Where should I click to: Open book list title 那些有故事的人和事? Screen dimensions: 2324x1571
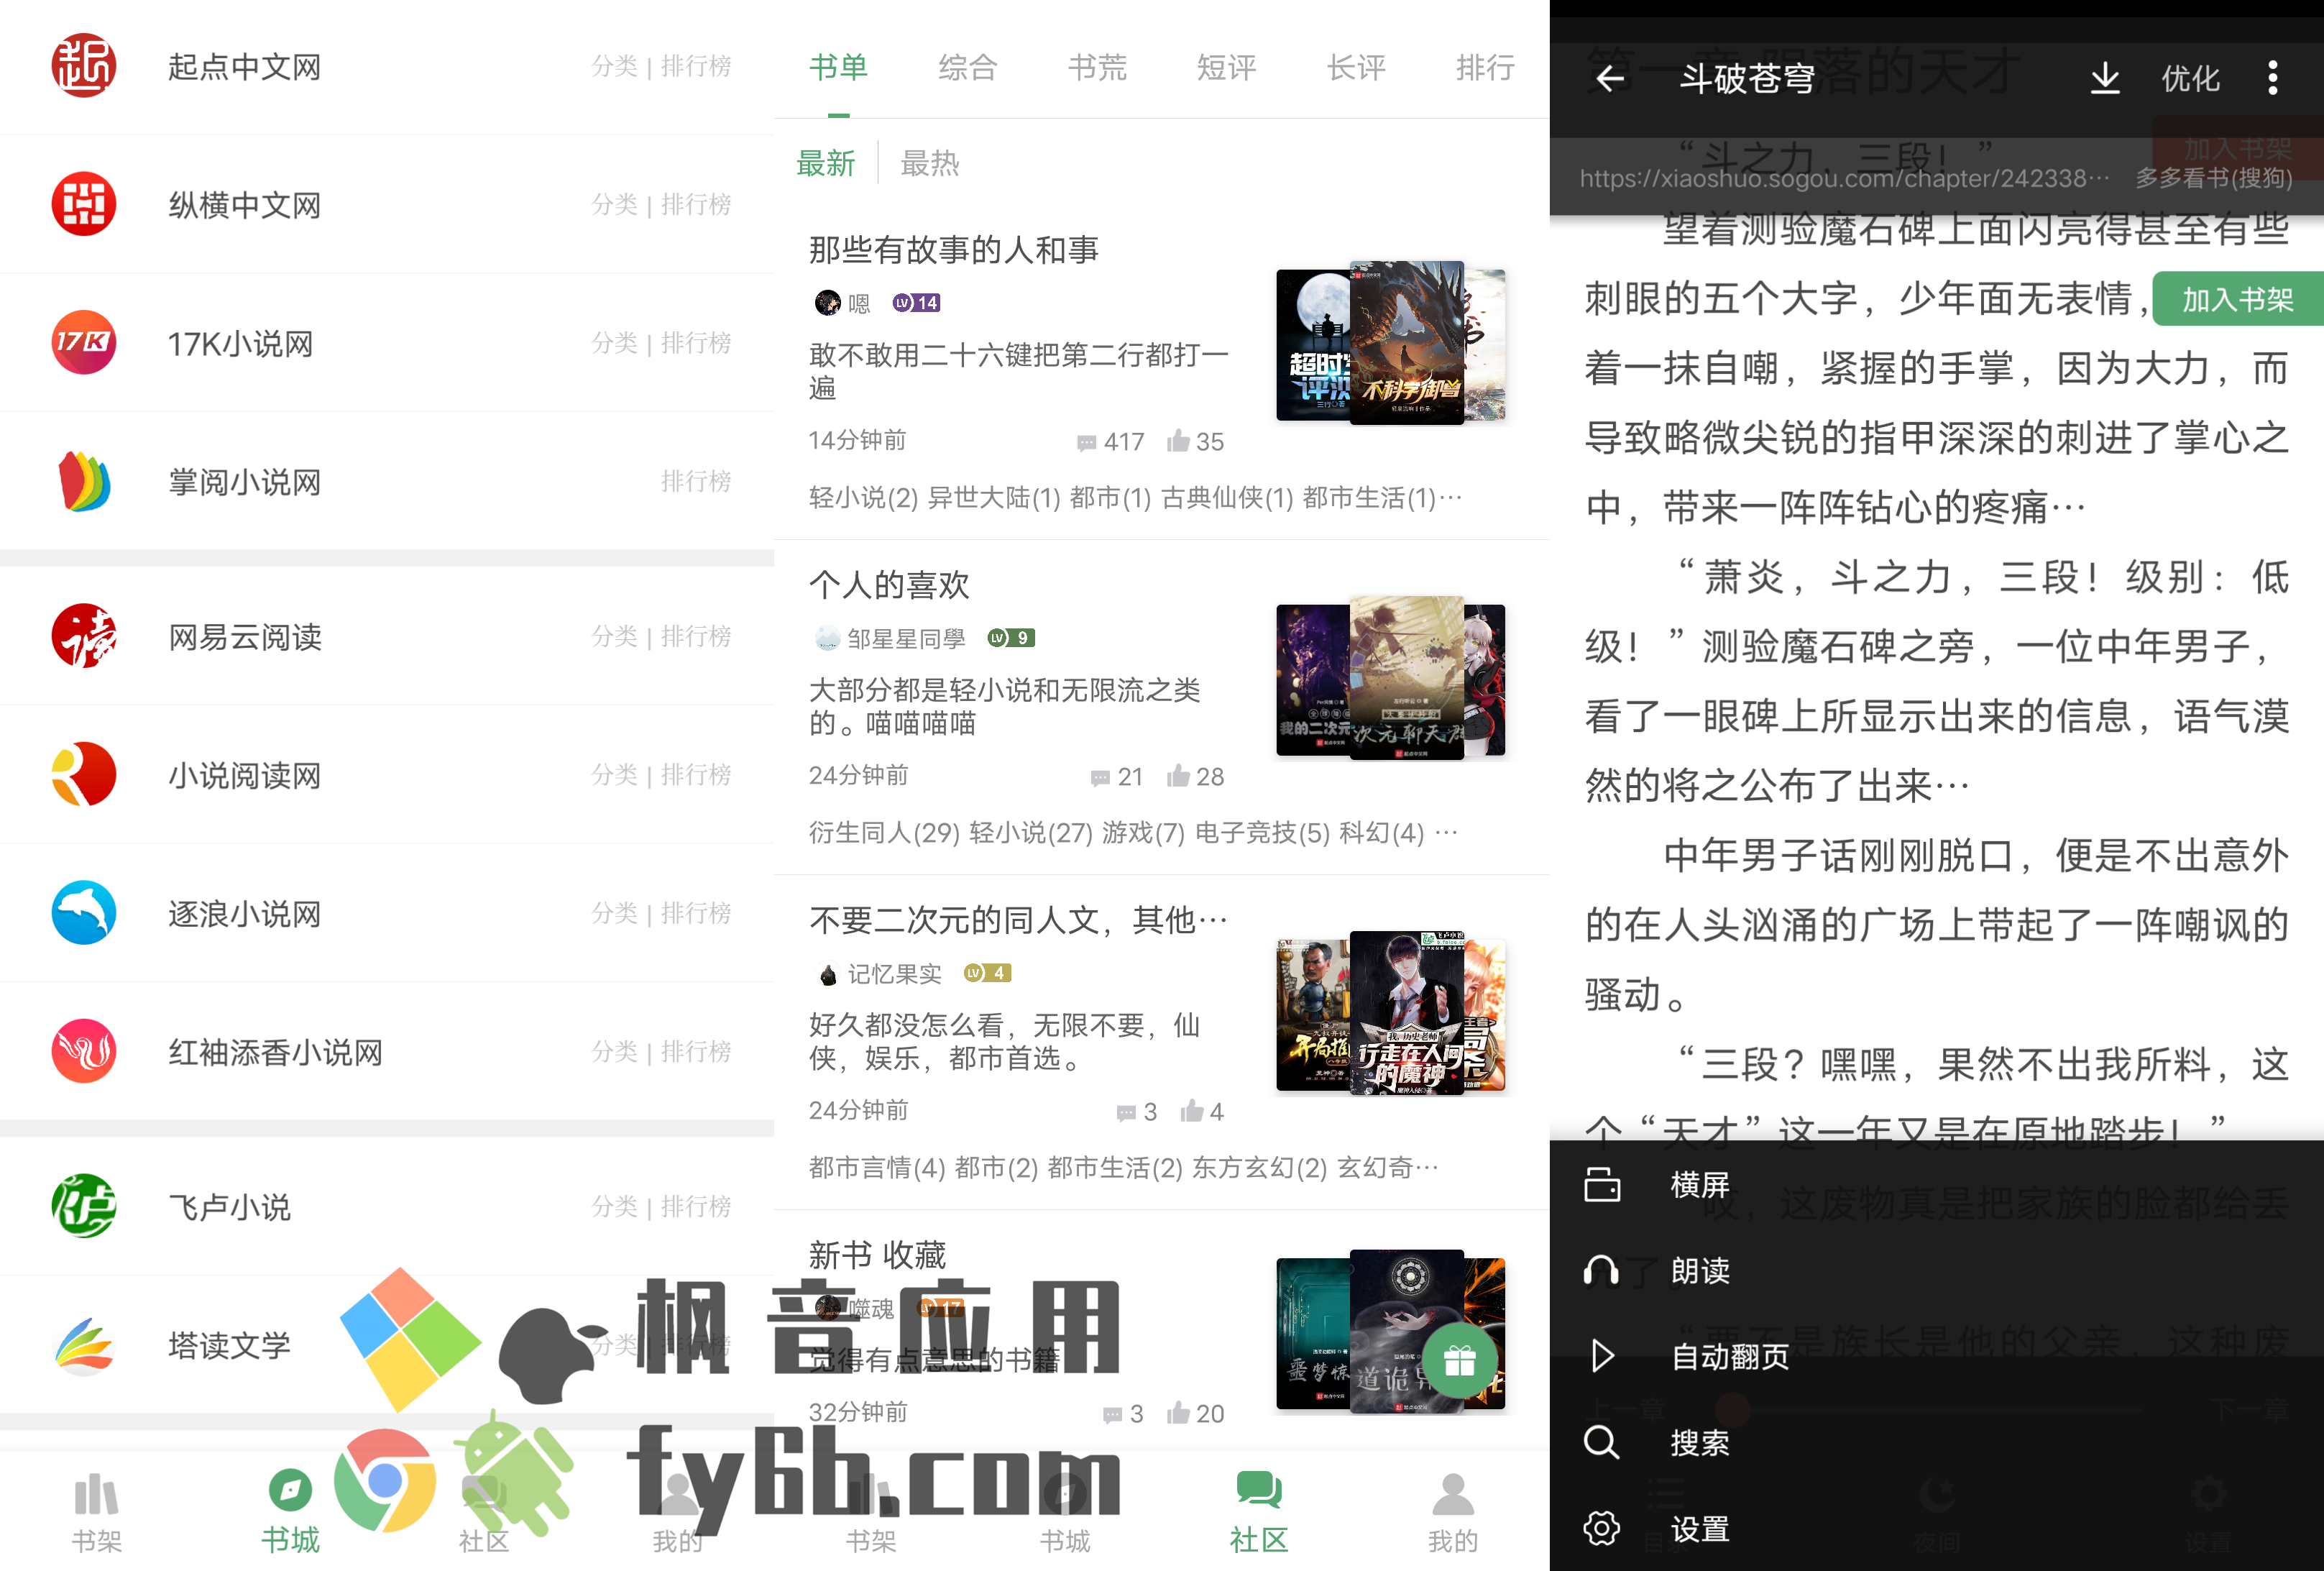click(953, 249)
